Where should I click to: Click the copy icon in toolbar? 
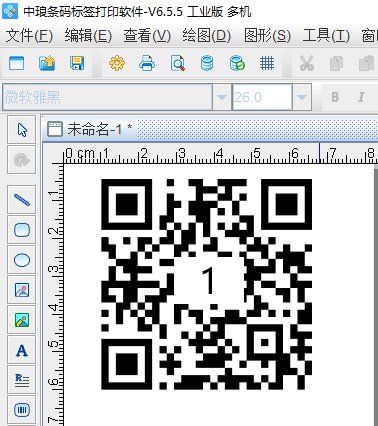tap(336, 64)
